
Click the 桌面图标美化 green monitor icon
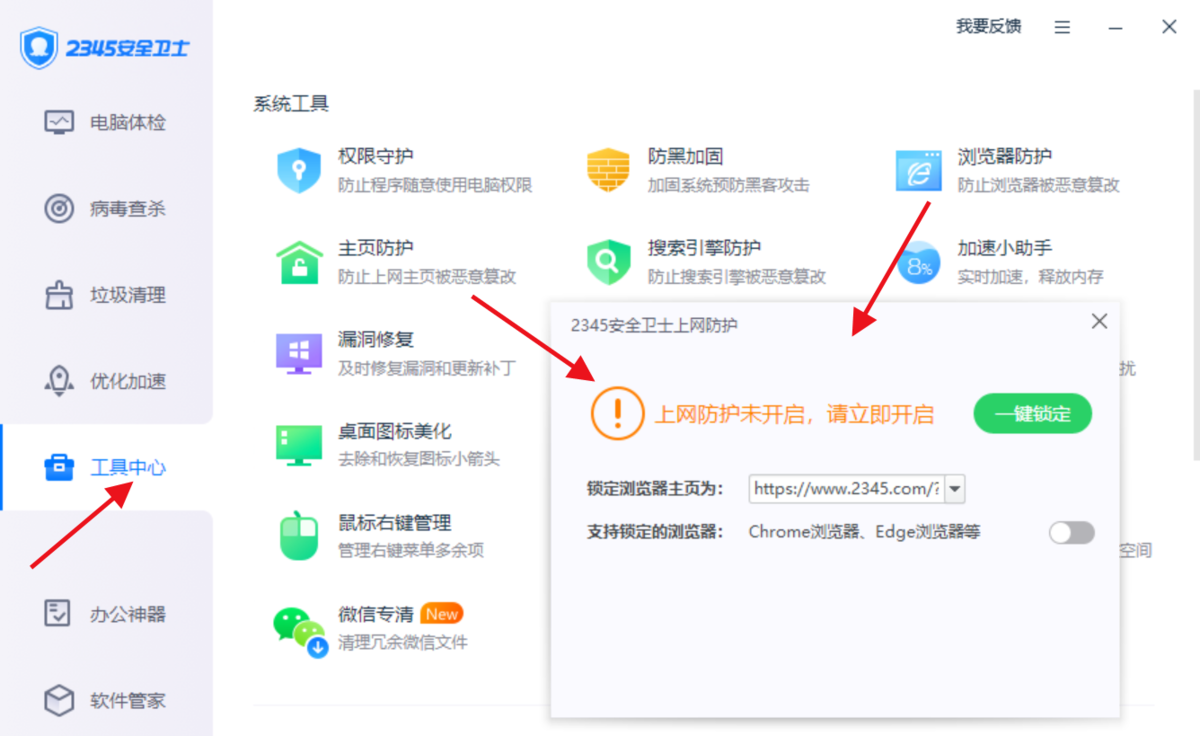tap(298, 445)
